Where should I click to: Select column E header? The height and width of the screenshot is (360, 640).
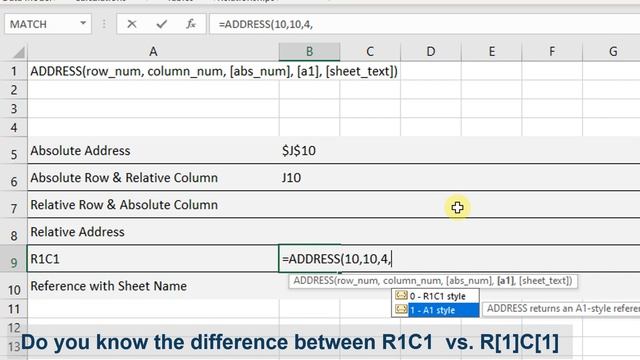[491, 51]
